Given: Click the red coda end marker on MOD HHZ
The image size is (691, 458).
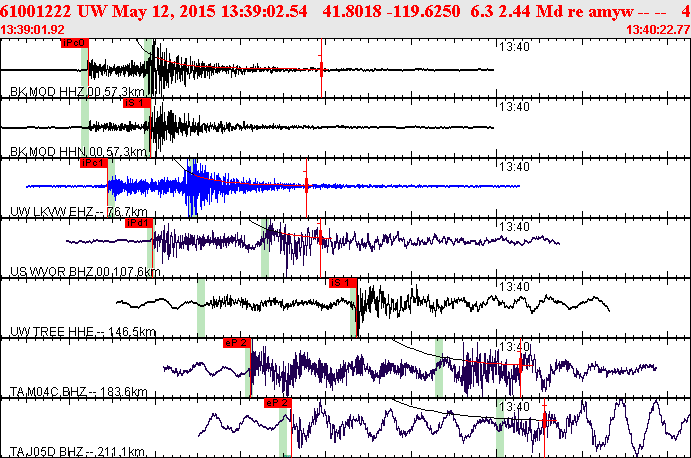Looking at the screenshot, I should (321, 69).
